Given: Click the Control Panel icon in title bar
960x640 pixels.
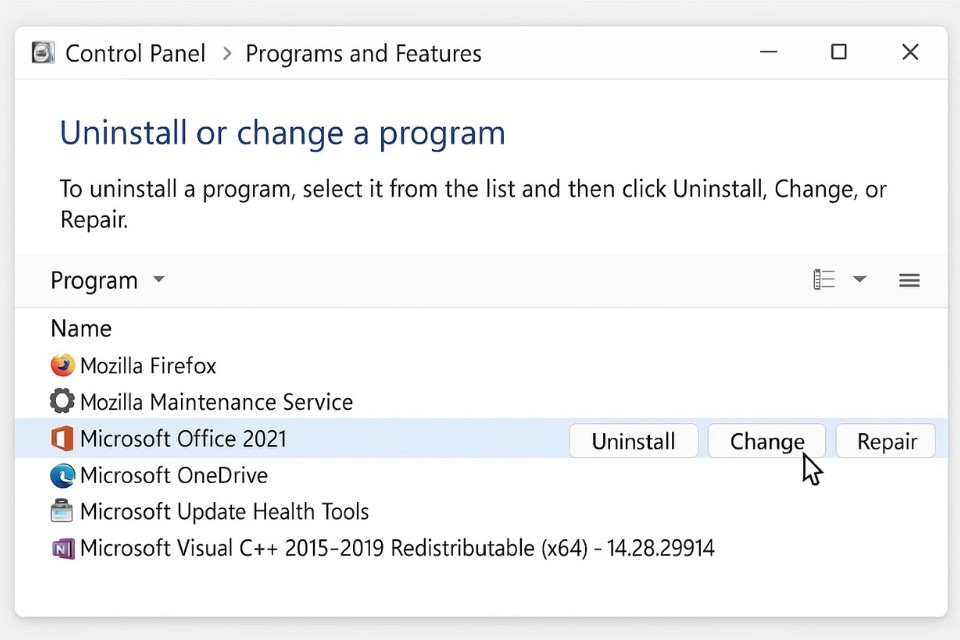Looking at the screenshot, I should (43, 53).
